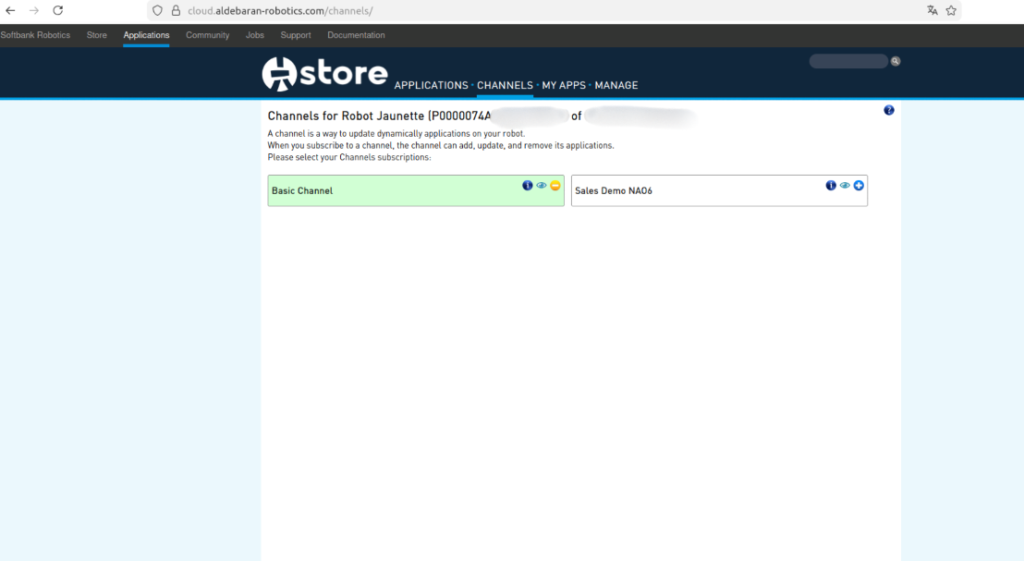Go back using the browser back arrow
Screen dimensions: 1024x561
click(10, 10)
